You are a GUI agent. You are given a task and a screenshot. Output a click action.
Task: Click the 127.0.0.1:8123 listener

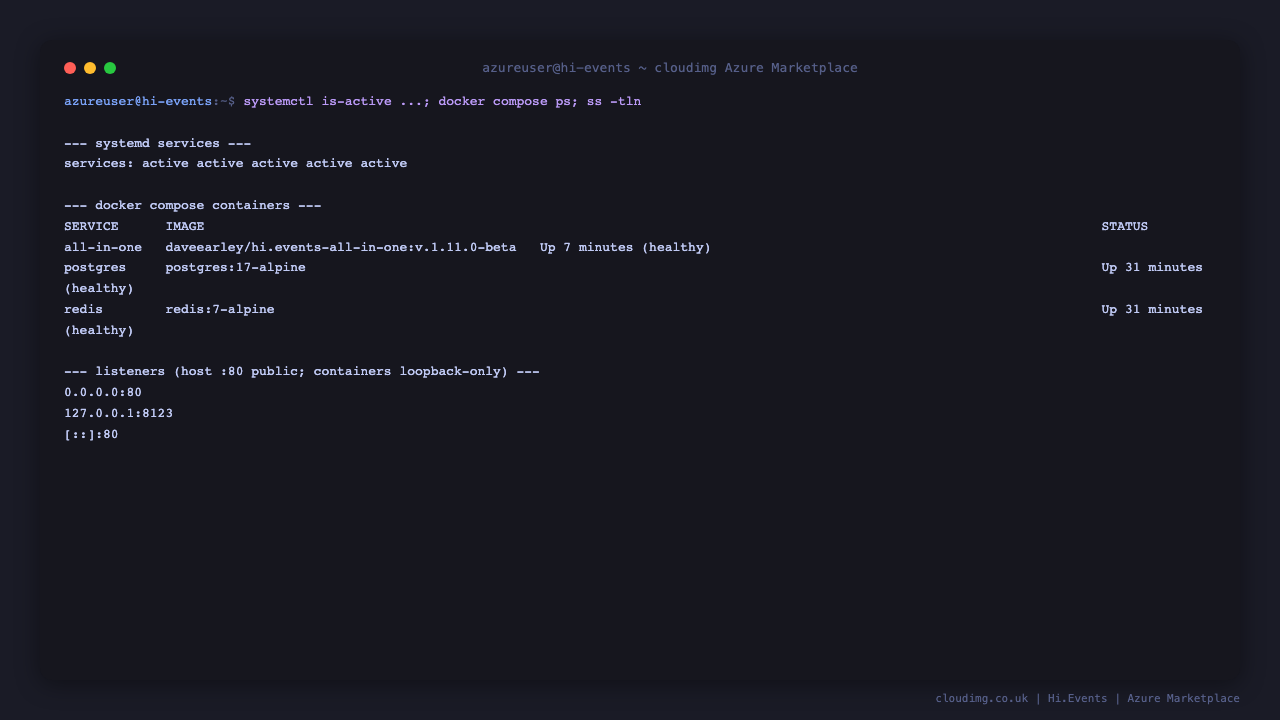(x=118, y=413)
